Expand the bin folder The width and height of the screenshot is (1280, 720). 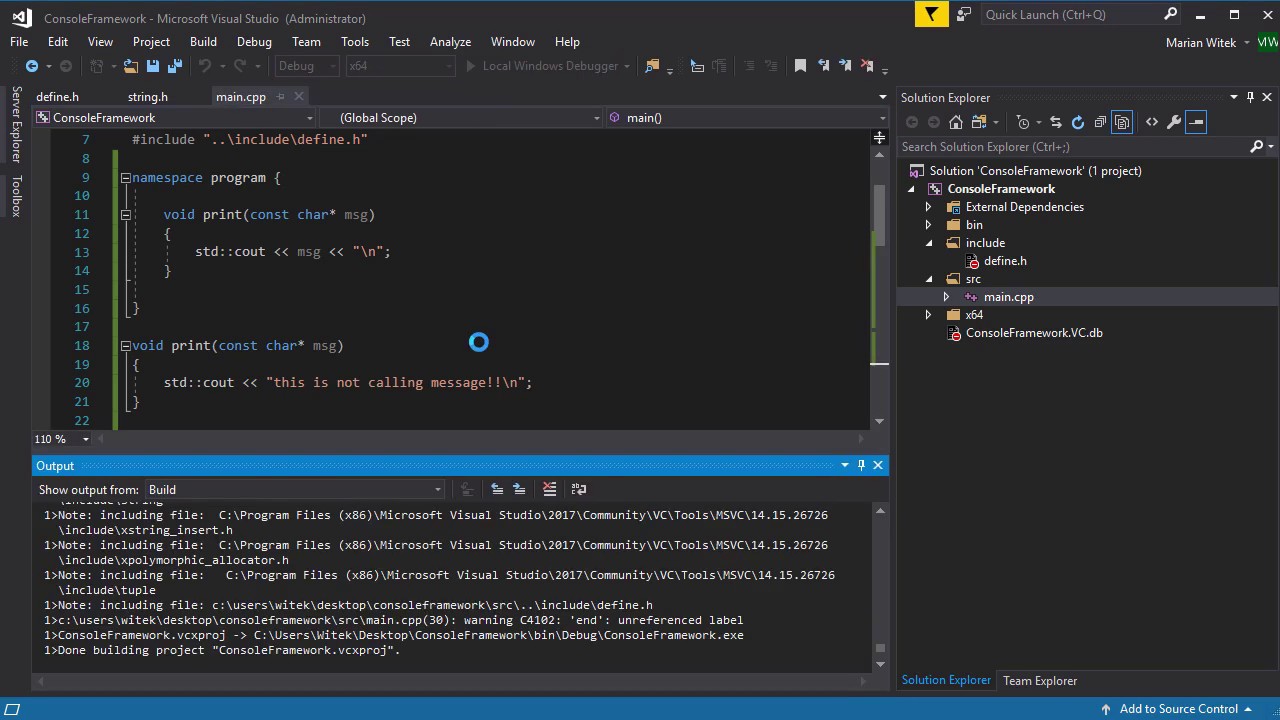tap(928, 225)
